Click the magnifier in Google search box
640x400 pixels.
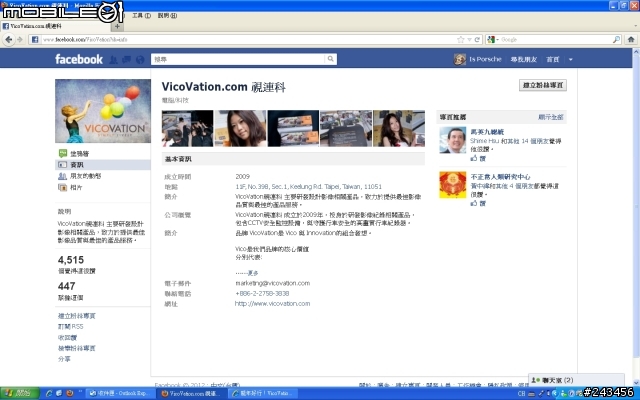[616, 40]
